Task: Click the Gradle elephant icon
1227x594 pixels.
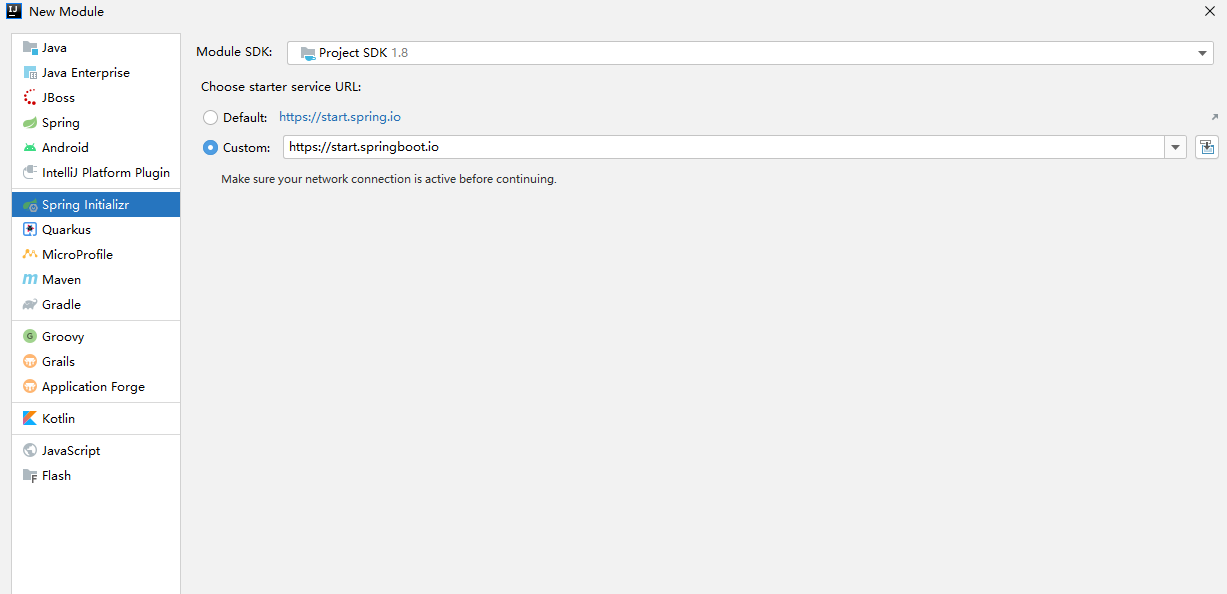Action: (x=30, y=304)
